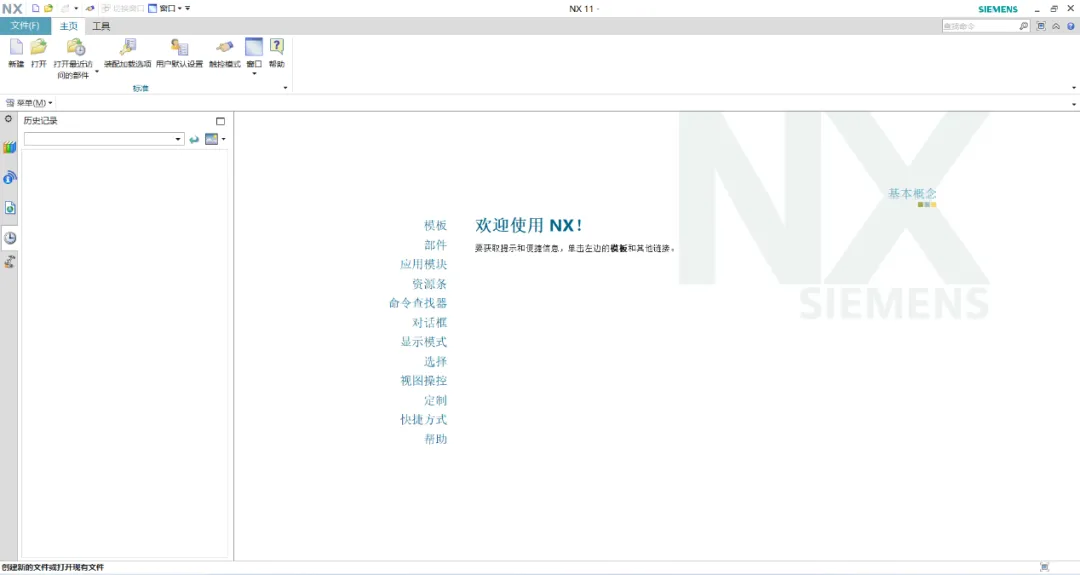Click the 切换窗口 switch window item
Viewport: 1080px width, 575px height.
point(123,8)
